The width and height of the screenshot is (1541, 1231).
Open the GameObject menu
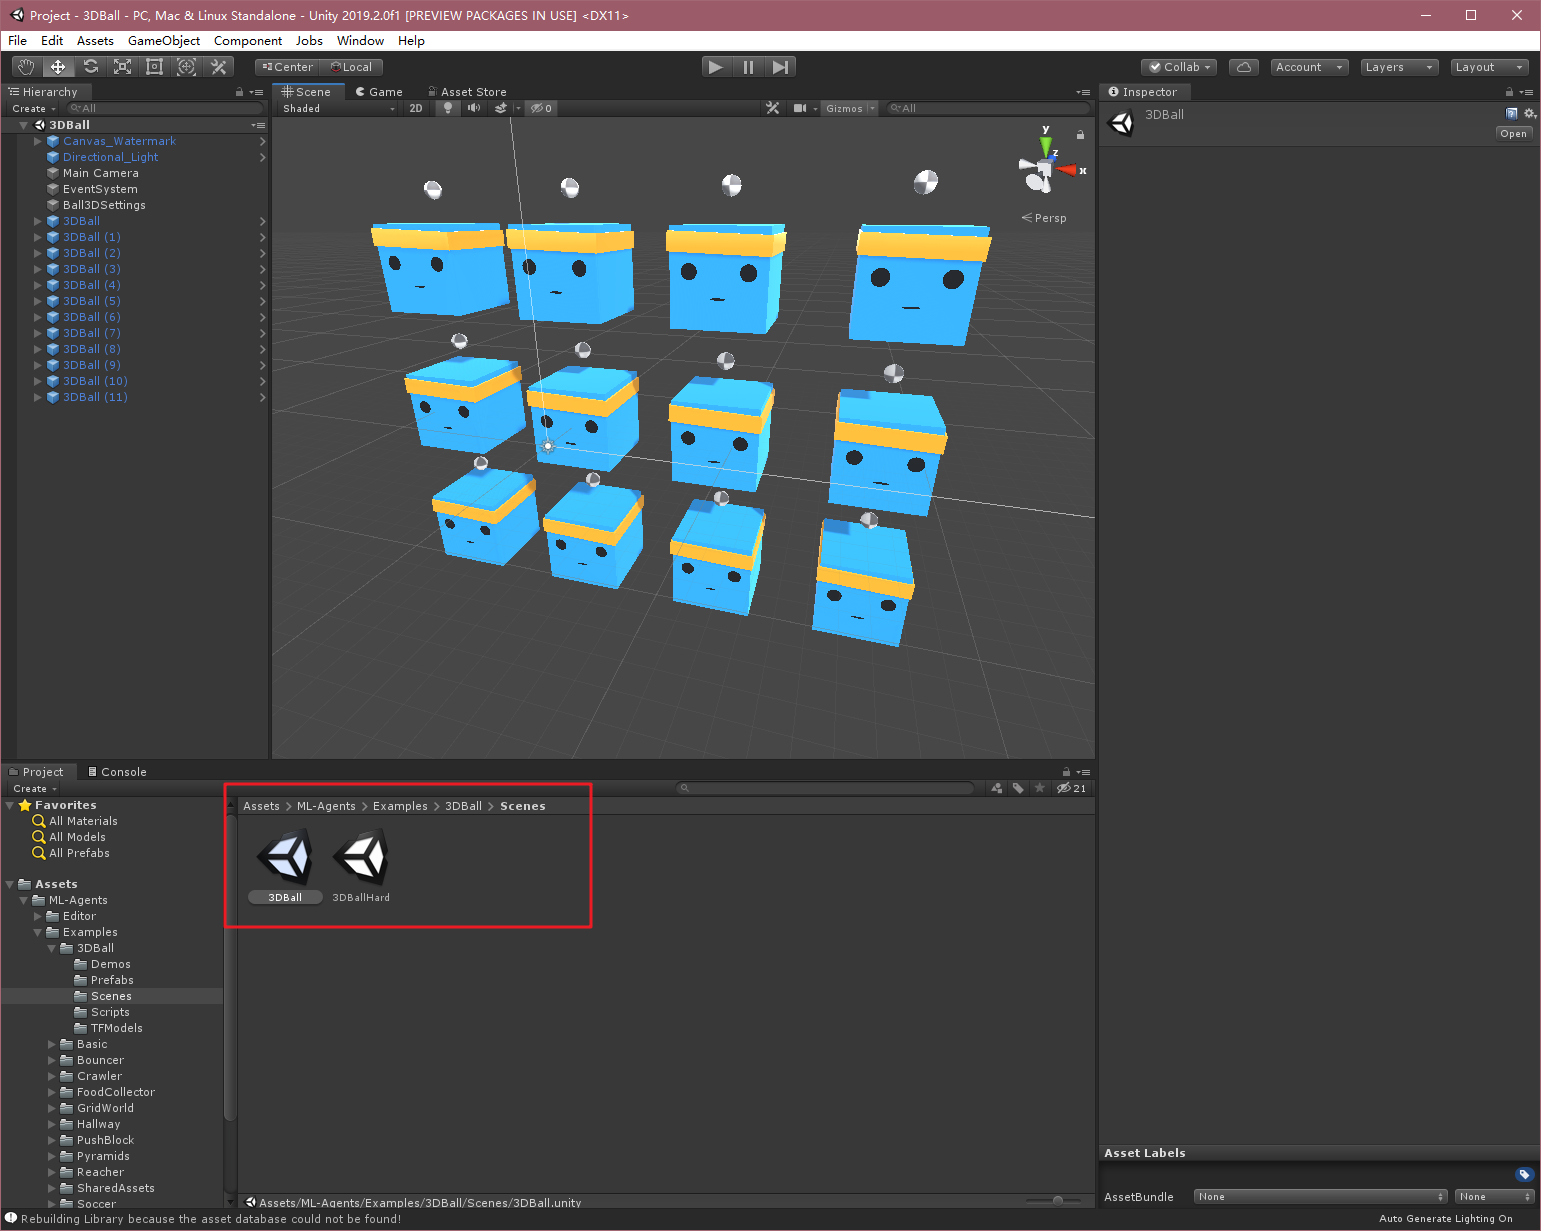[x=164, y=41]
